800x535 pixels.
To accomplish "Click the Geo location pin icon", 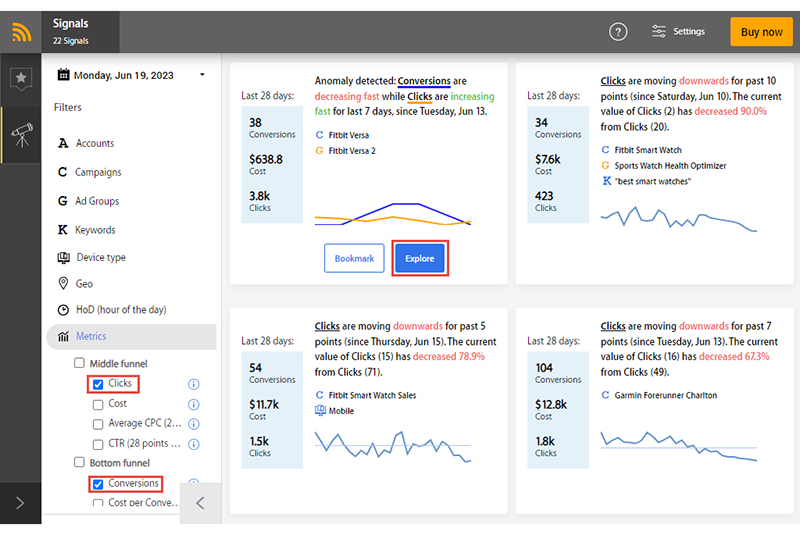I will 63,284.
